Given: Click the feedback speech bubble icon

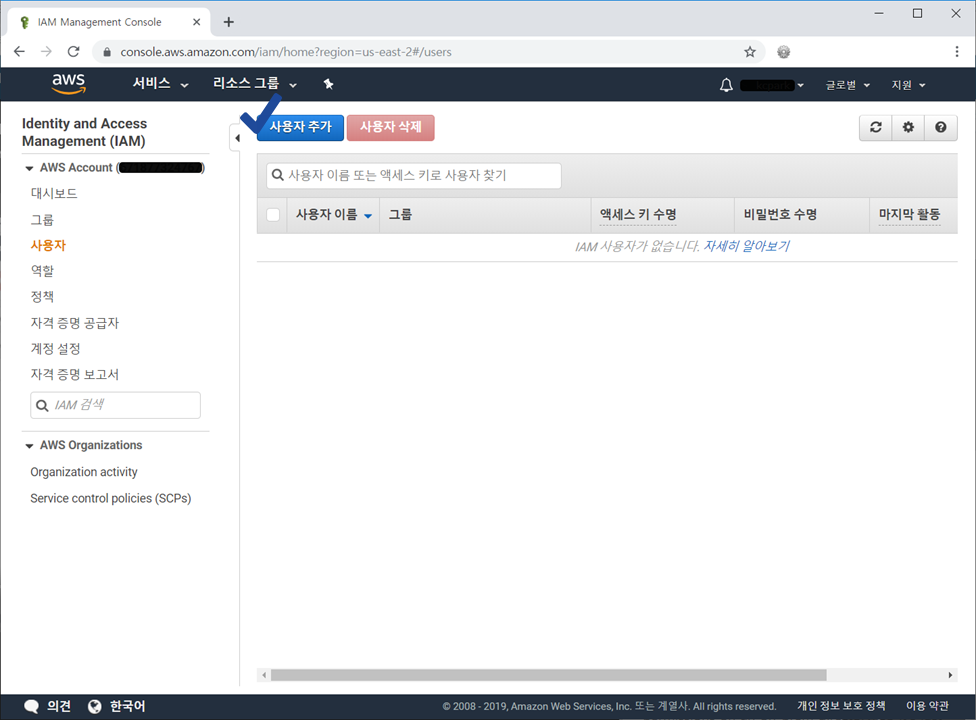Looking at the screenshot, I should click(31, 706).
